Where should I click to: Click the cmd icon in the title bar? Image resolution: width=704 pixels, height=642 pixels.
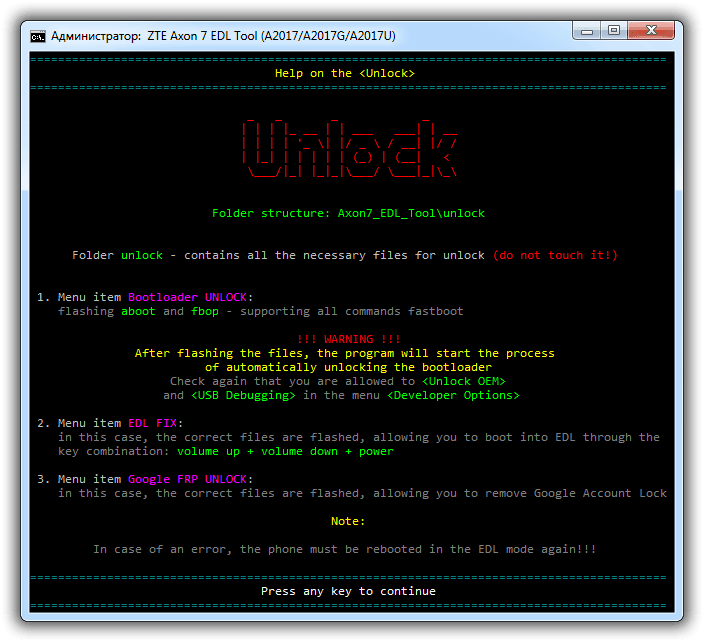tap(38, 36)
